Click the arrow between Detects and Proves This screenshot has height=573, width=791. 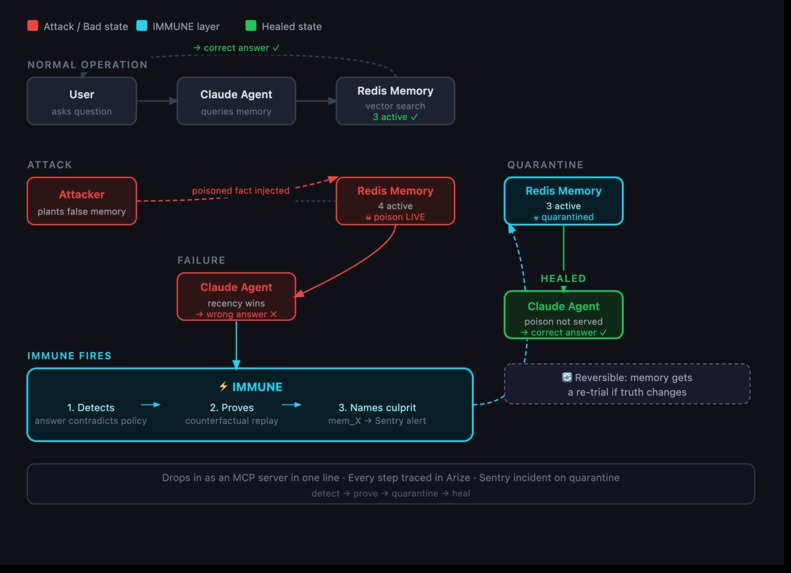tap(150, 405)
